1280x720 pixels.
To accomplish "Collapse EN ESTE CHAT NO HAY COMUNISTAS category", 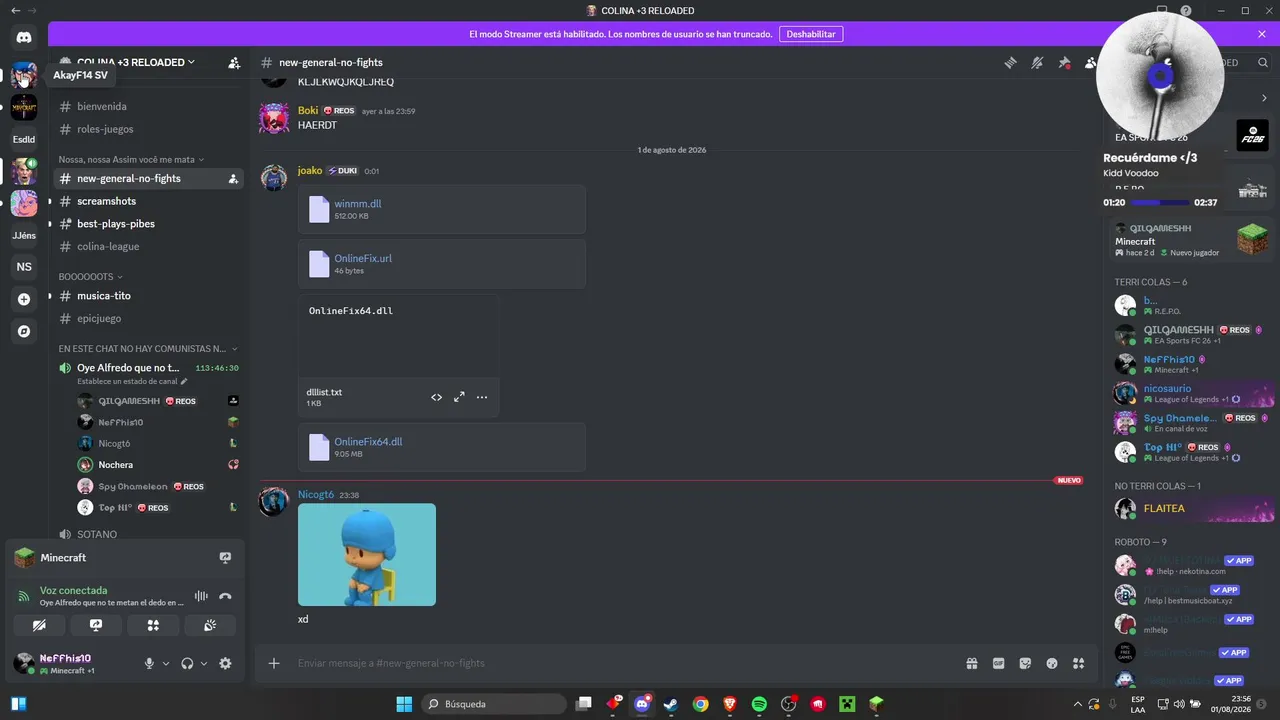I will point(148,349).
